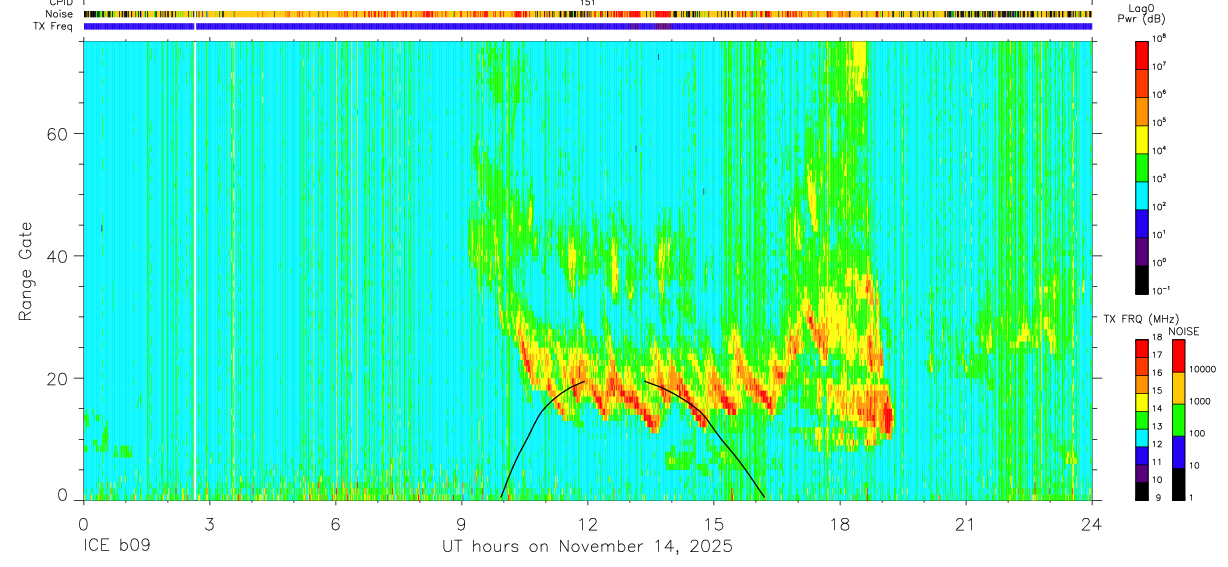Click the 13 label on TX FRQ legend
Screen dimensions: 1228x567
(x=1157, y=426)
